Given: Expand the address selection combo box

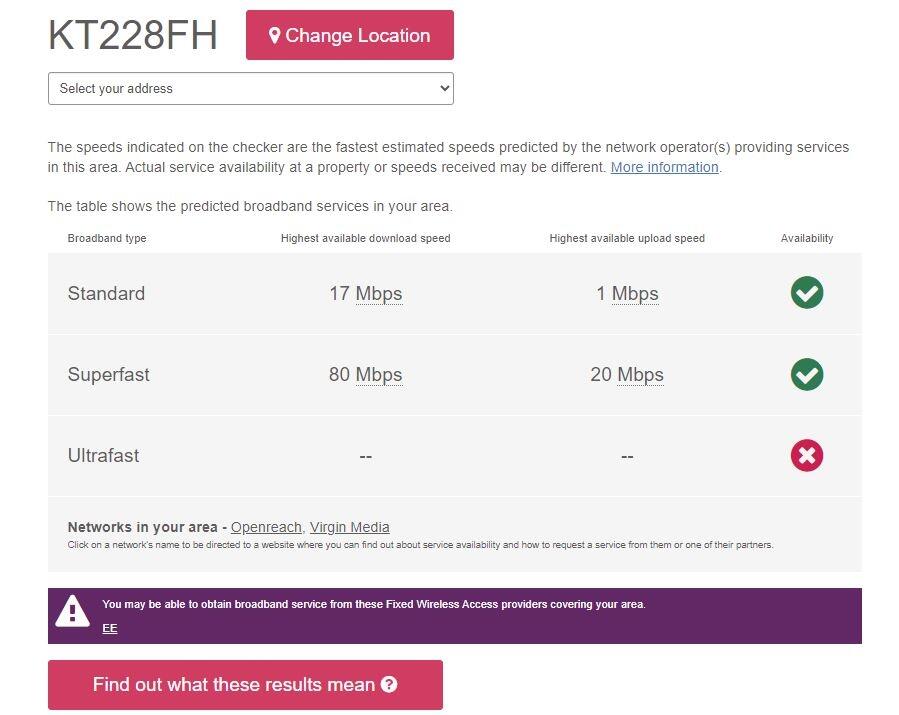Looking at the screenshot, I should click(250, 88).
